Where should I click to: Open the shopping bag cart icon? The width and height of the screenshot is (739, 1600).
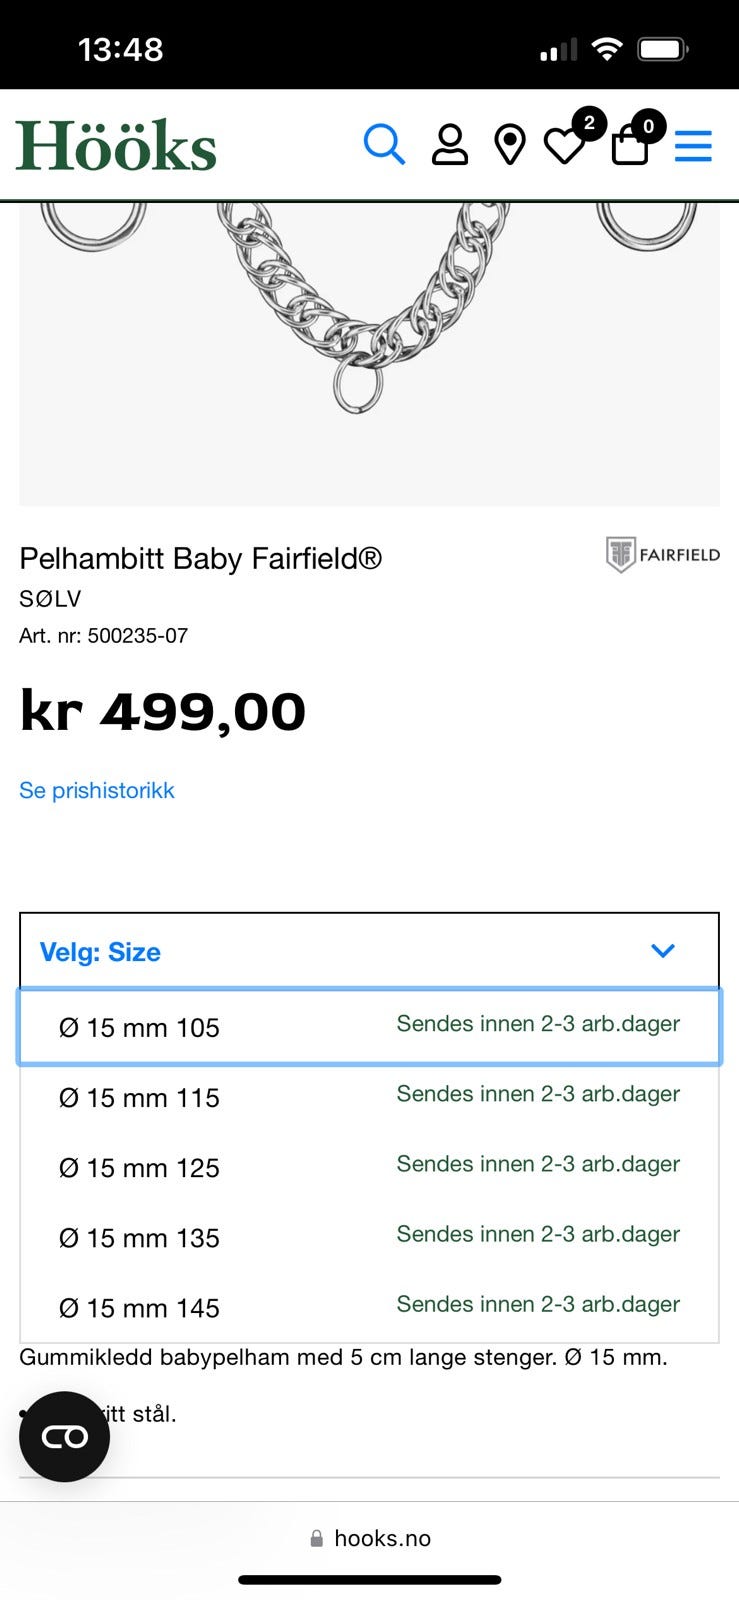pos(630,146)
